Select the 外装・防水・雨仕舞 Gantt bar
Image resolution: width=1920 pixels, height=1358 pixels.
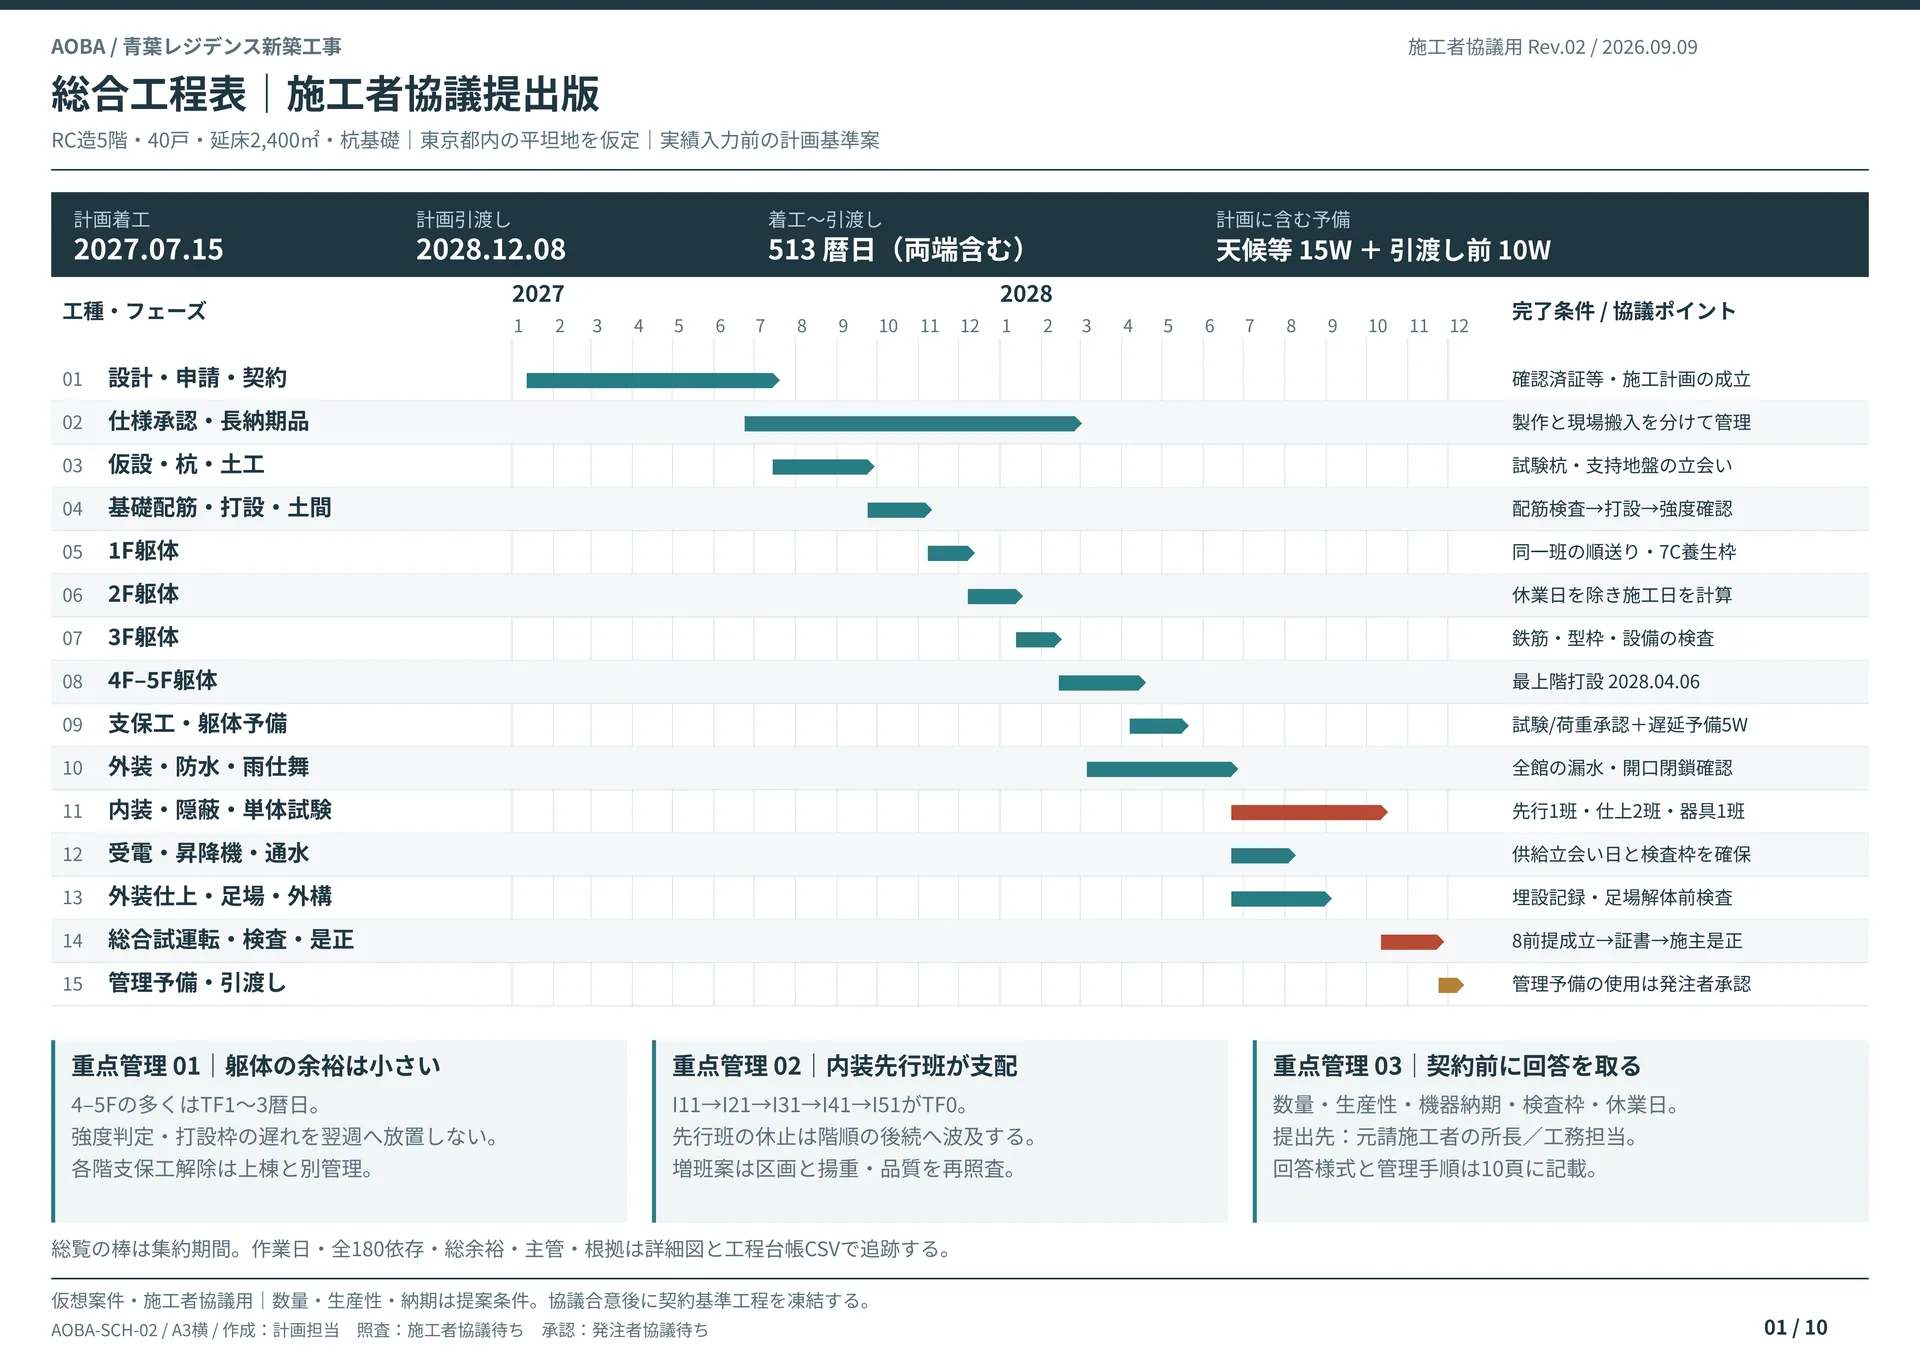[x=1162, y=769]
